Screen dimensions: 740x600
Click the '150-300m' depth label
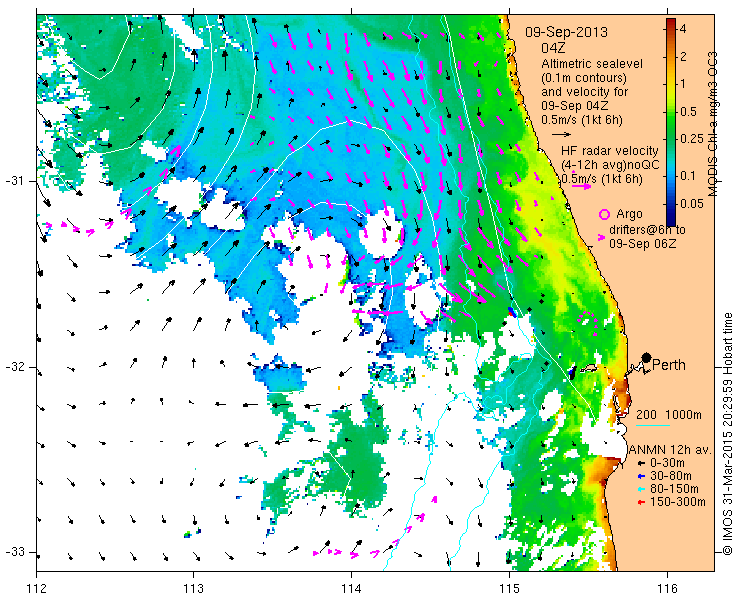678,502
